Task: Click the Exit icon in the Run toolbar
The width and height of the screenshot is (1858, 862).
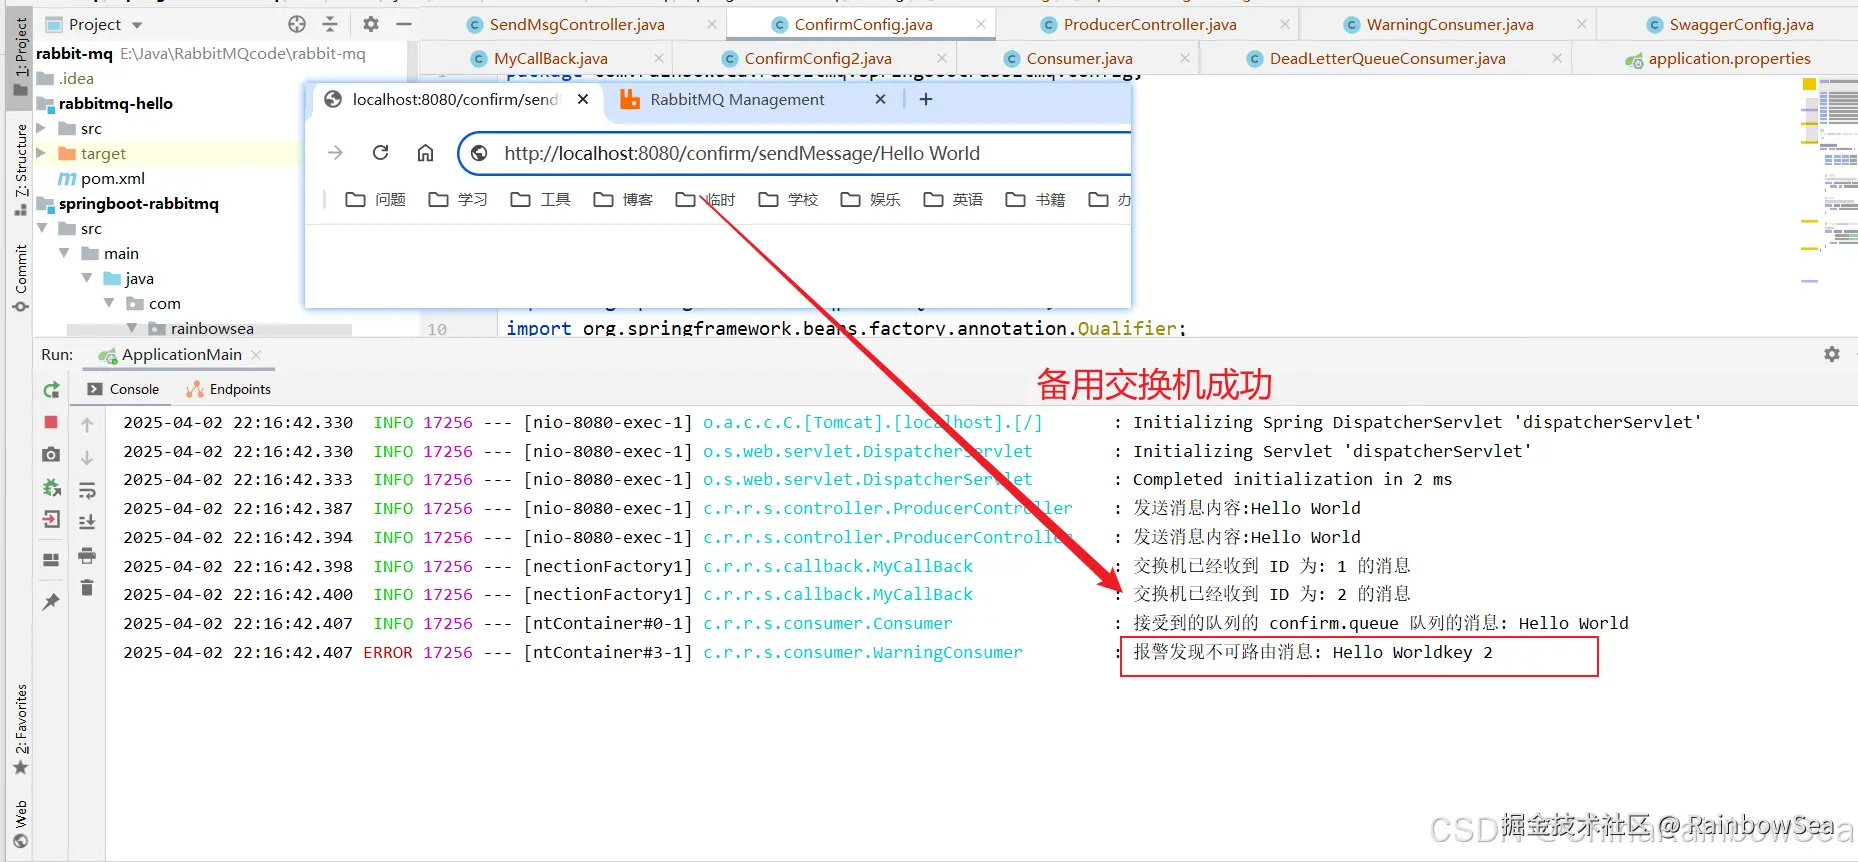Action: 51,520
